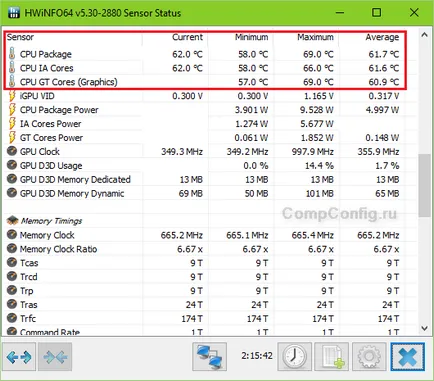The width and height of the screenshot is (434, 381).
Task: Open the network monitors connection button
Action: [x=209, y=357]
